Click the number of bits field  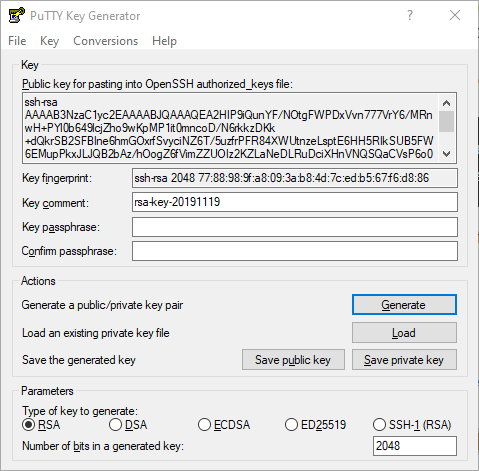tap(415, 446)
